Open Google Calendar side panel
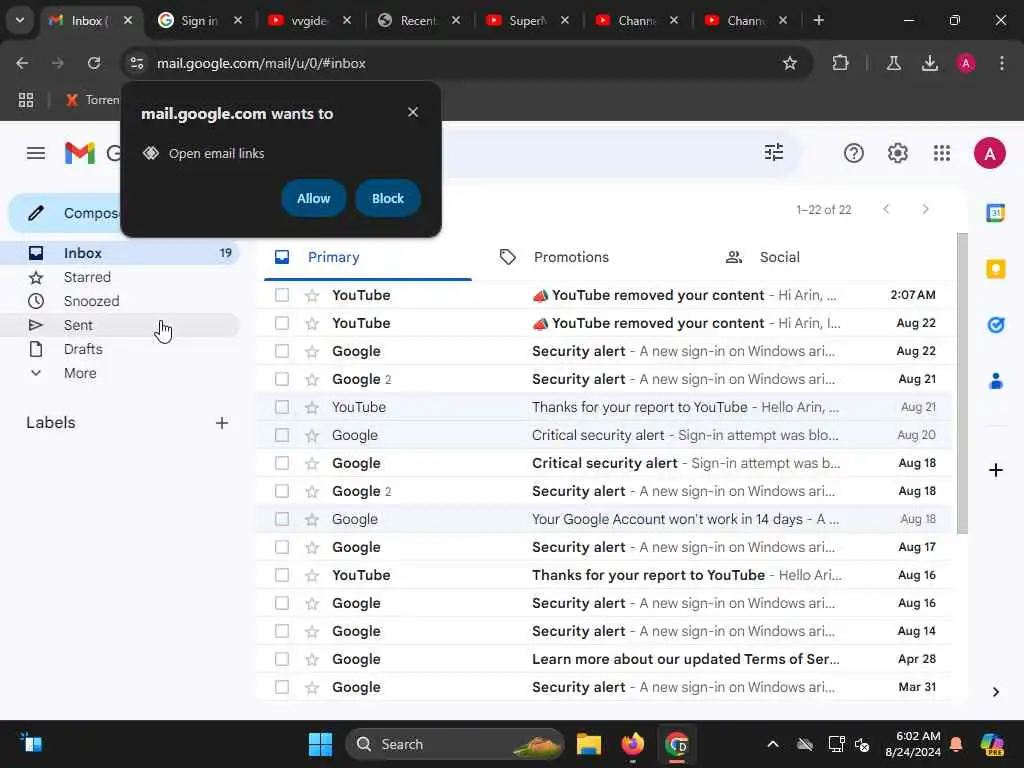This screenshot has height=768, width=1024. click(x=995, y=213)
